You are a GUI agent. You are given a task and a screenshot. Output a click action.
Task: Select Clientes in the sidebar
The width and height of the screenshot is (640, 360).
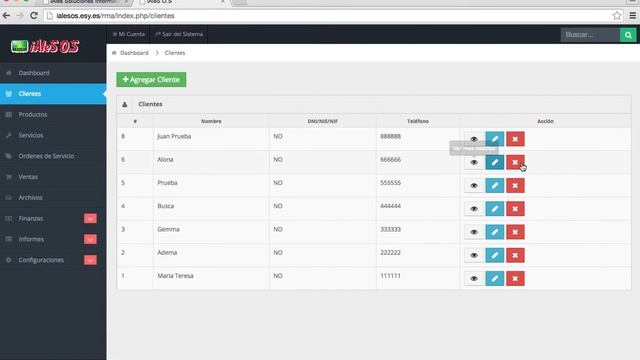(x=53, y=94)
